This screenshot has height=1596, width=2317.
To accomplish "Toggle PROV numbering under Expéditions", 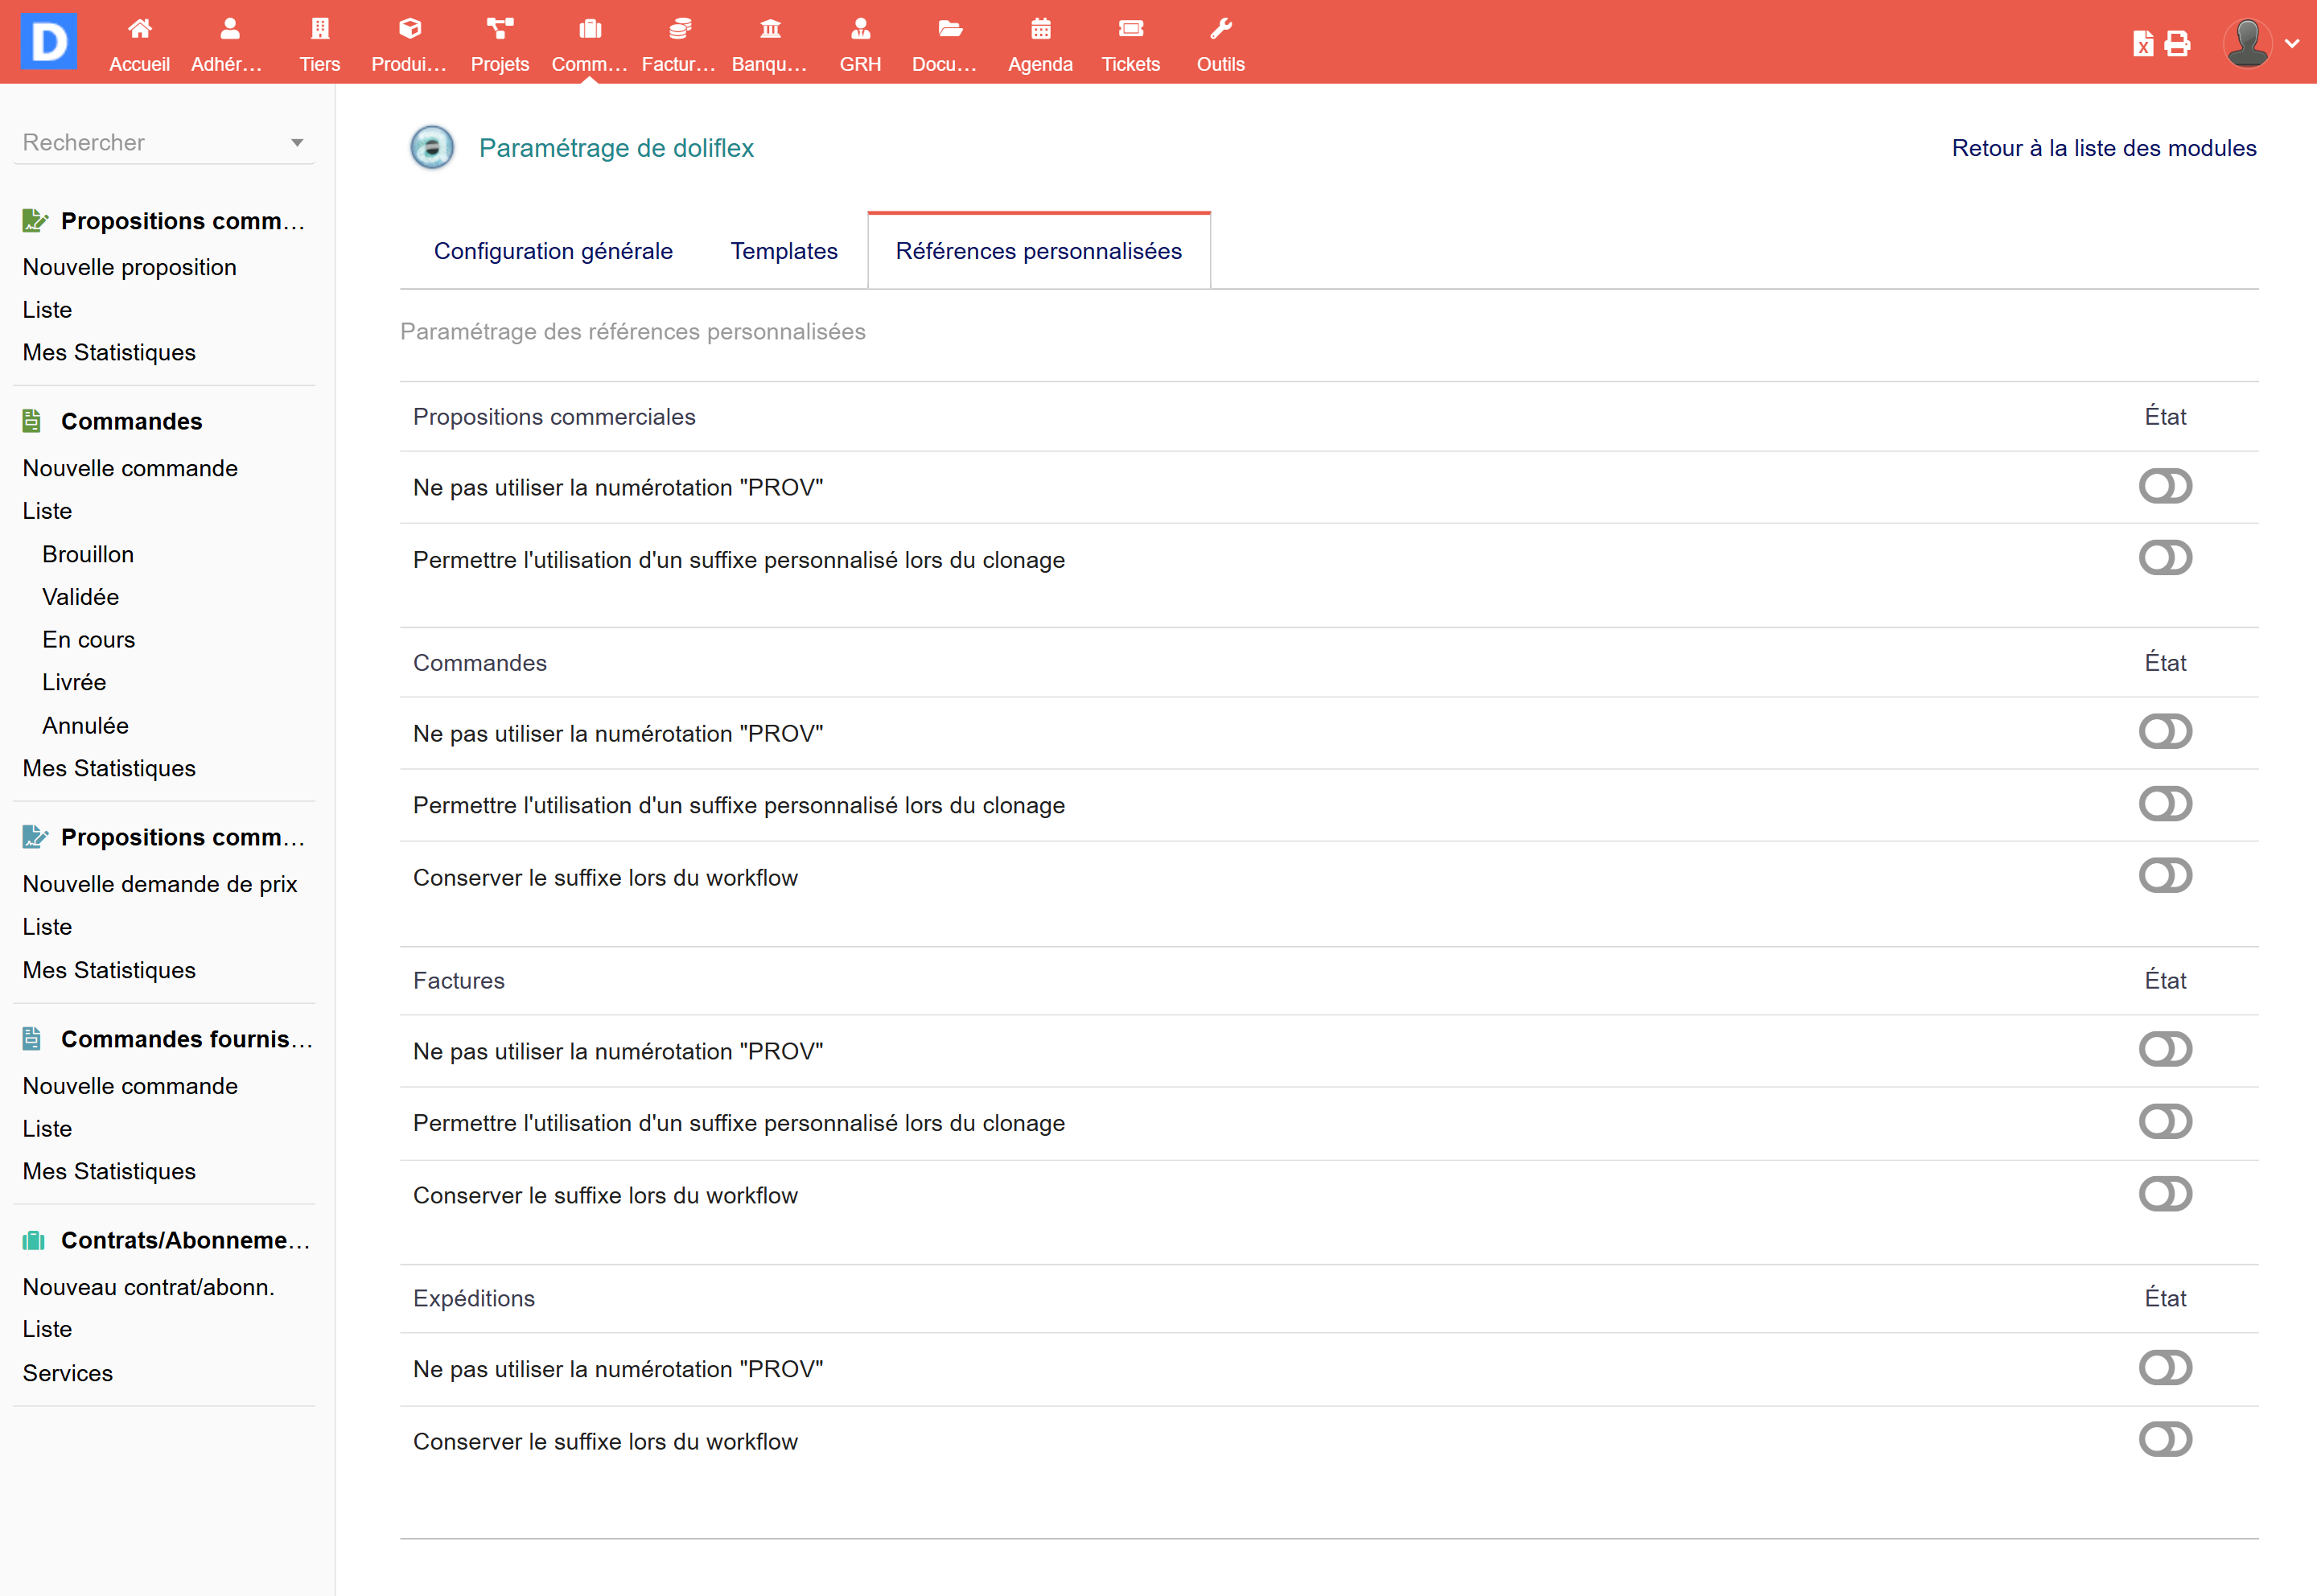I will 2165,1368.
